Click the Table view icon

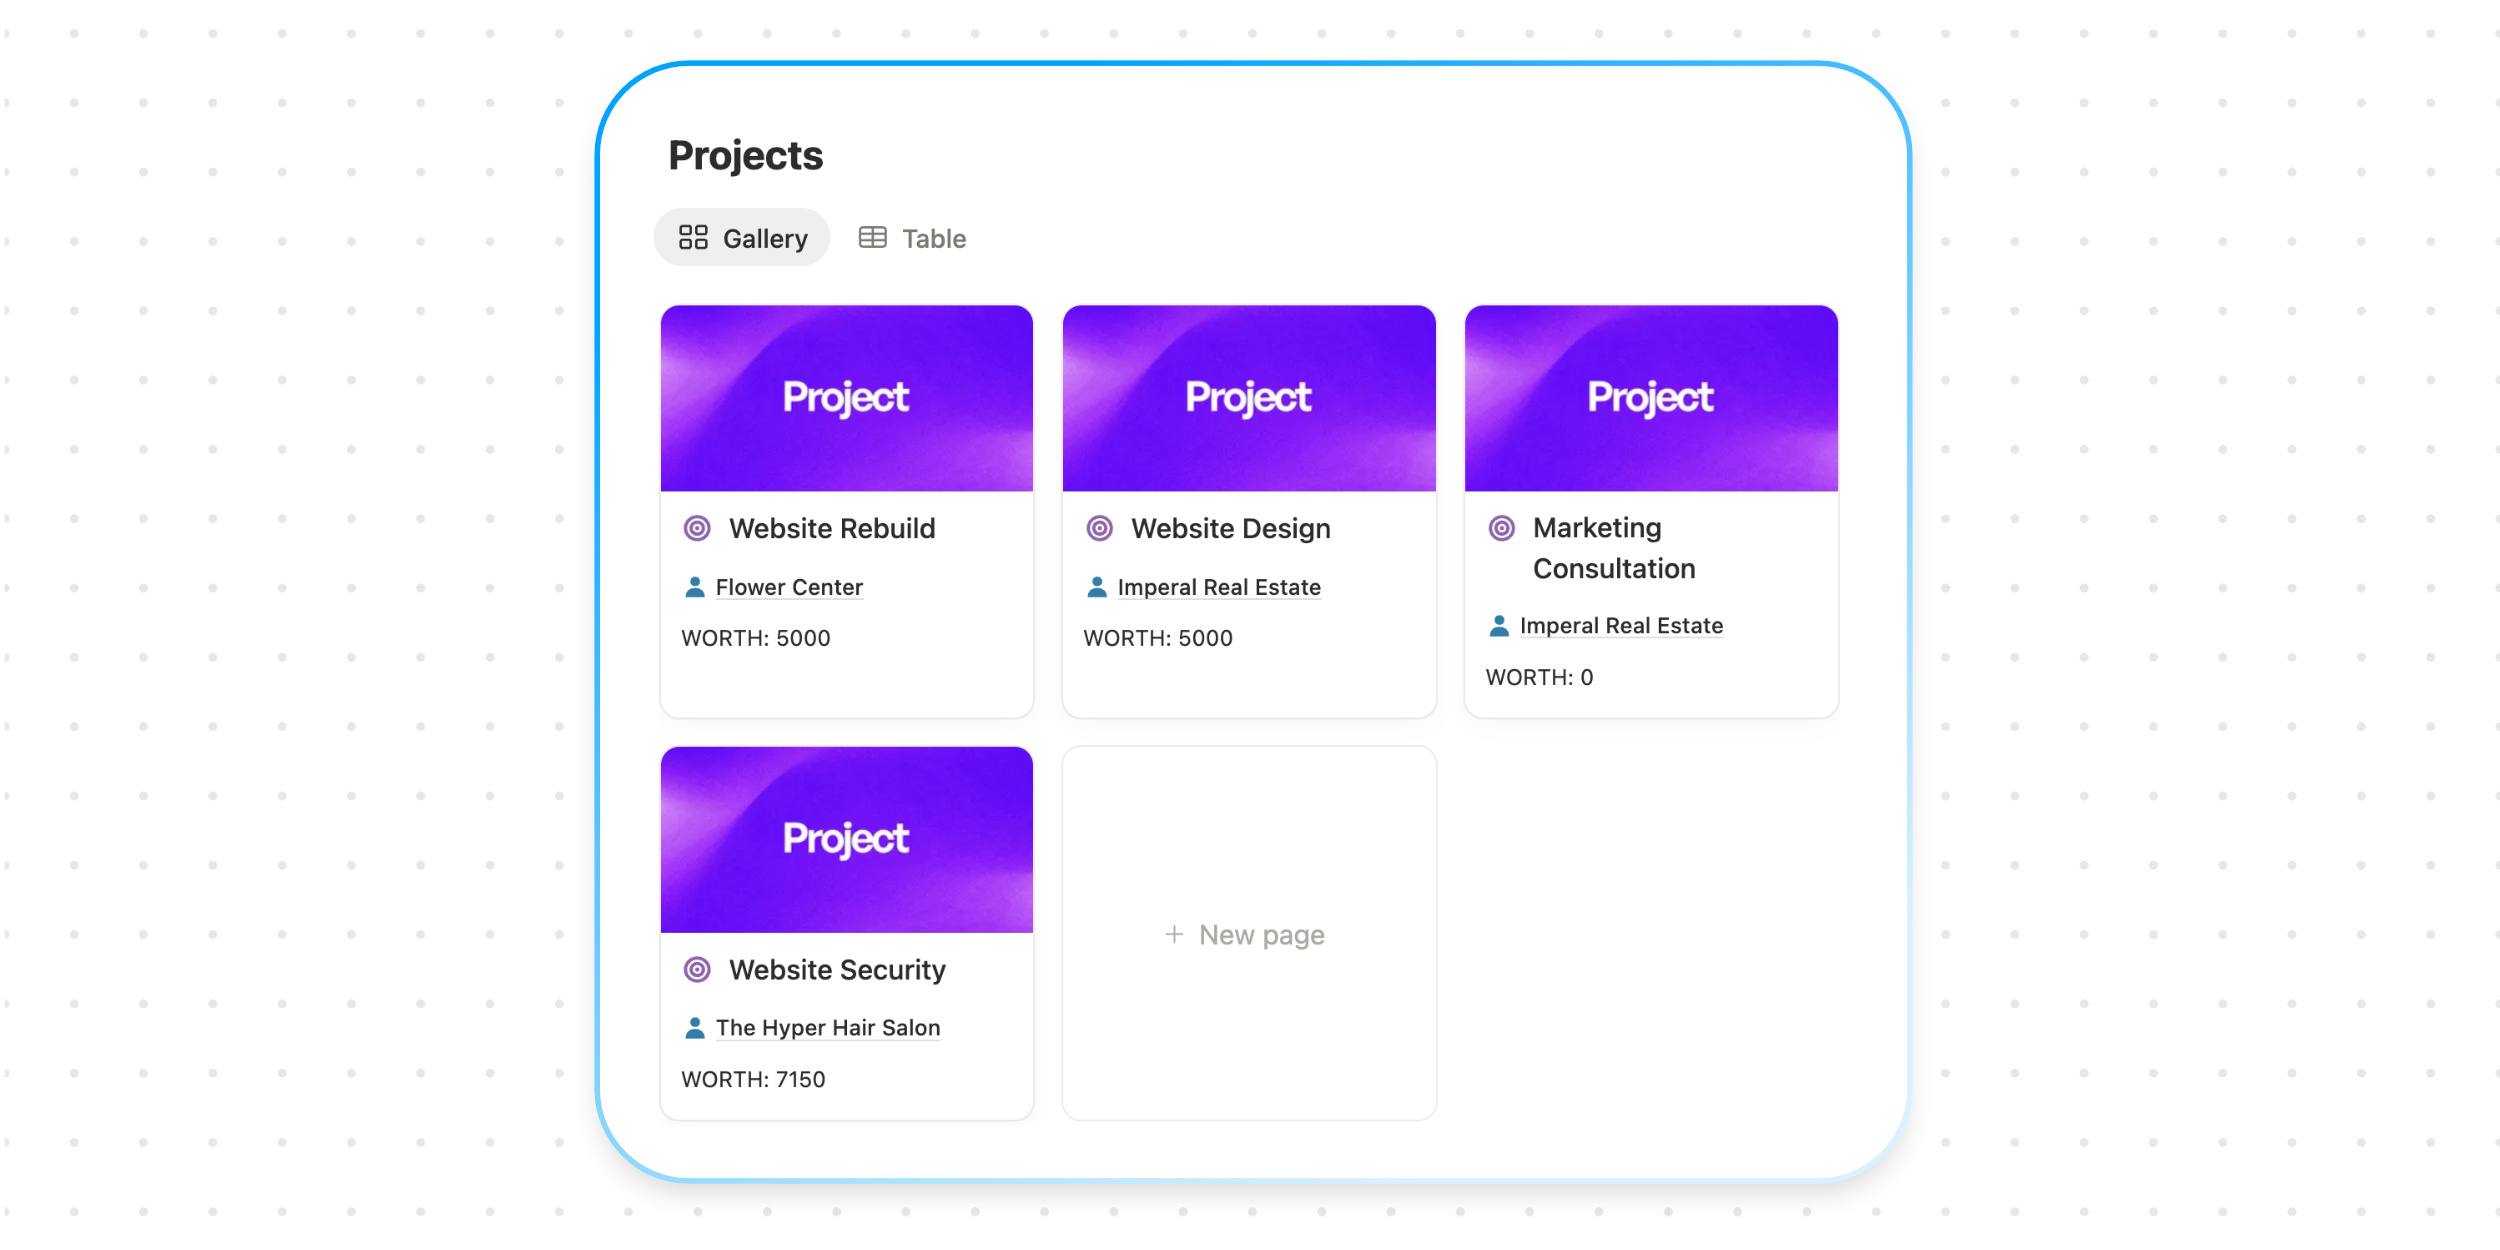[872, 237]
